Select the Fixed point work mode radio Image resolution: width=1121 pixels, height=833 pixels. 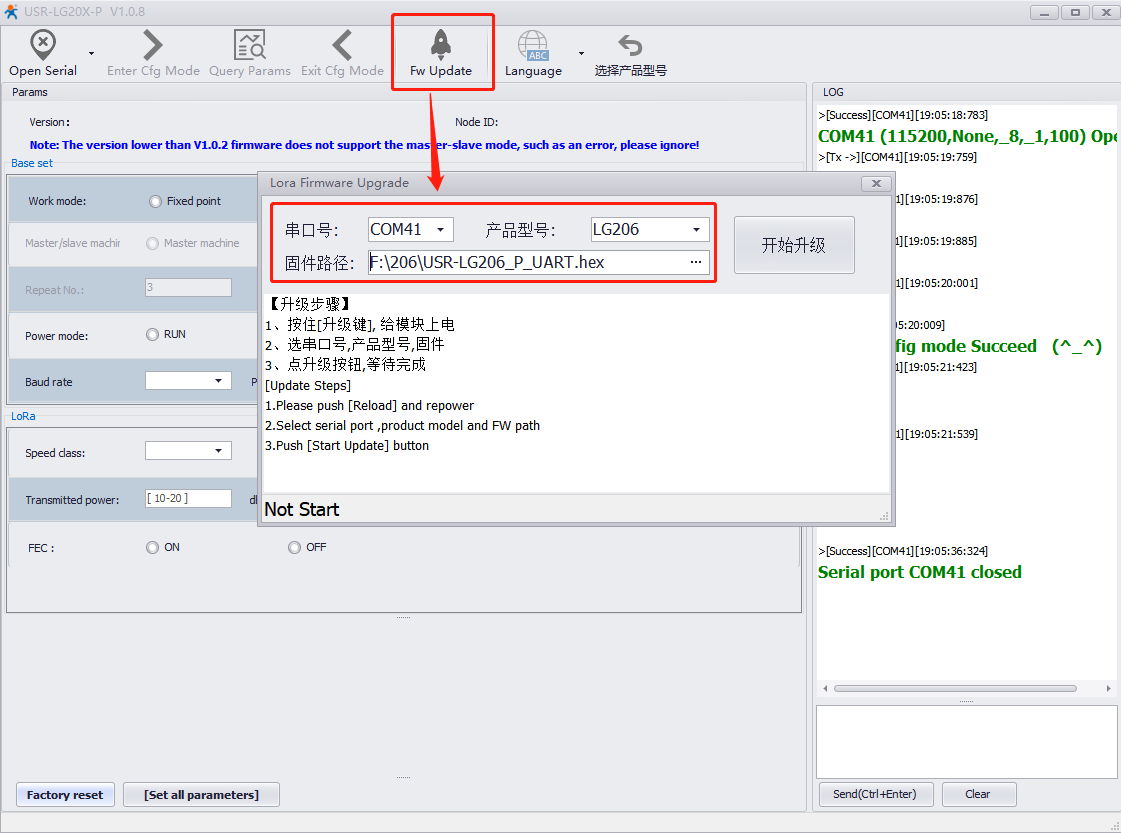(154, 201)
